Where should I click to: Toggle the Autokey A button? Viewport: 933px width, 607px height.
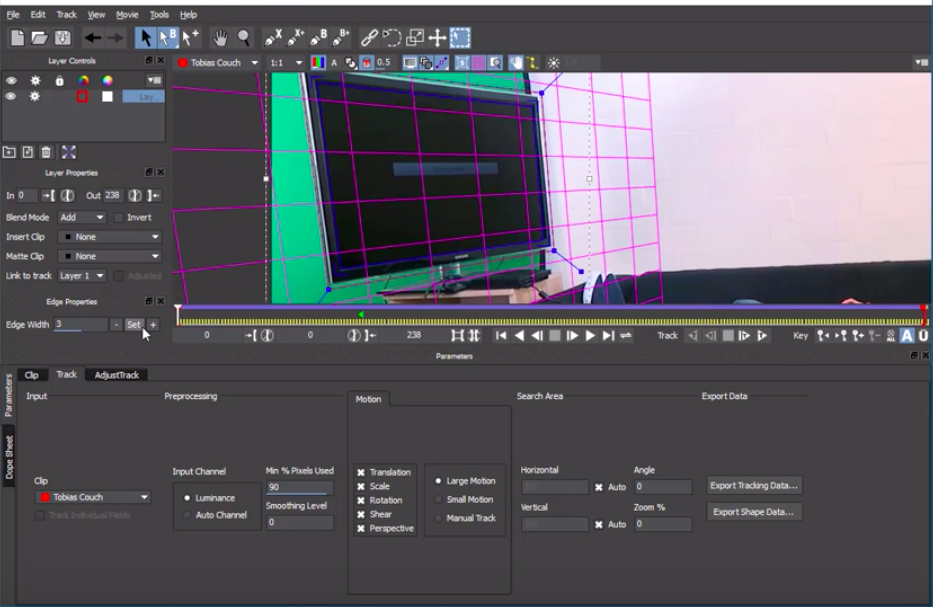907,336
